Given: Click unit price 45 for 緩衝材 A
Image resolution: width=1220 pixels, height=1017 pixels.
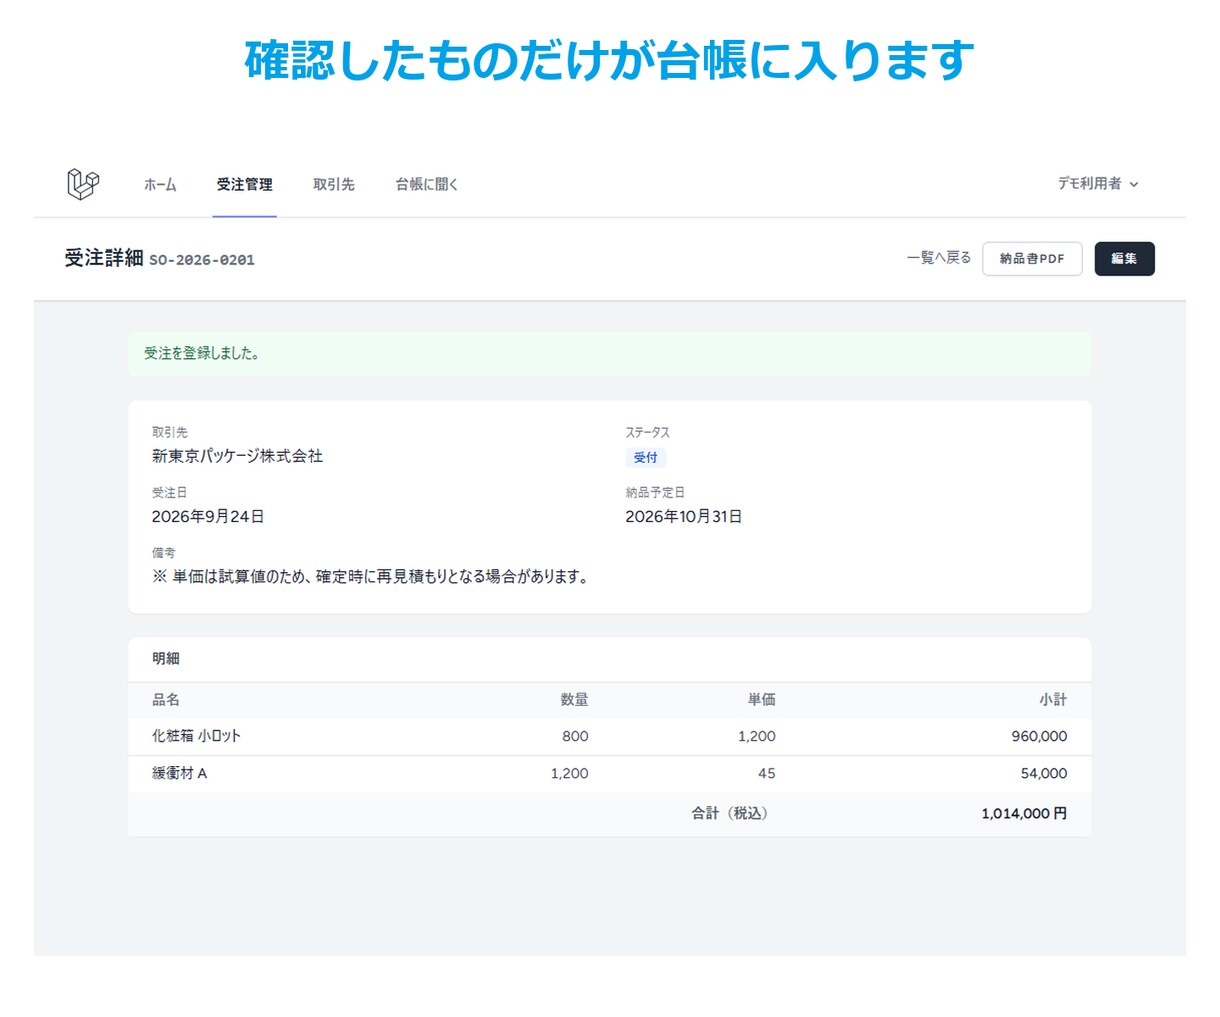Looking at the screenshot, I should click(x=766, y=774).
